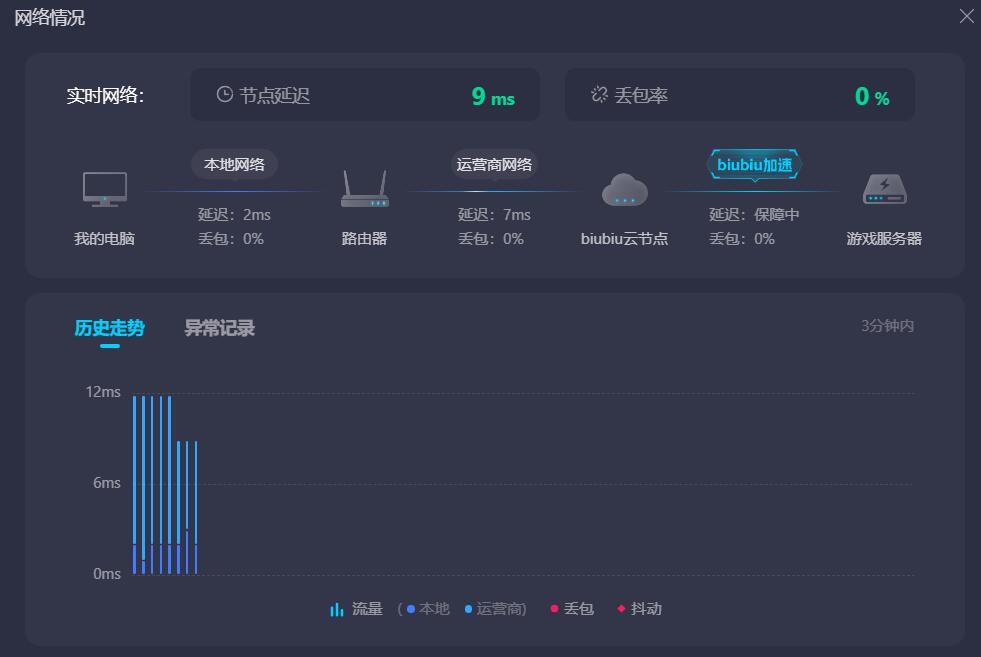Click the 流量 bar chart legend icon
The height and width of the screenshot is (657, 981).
click(337, 609)
